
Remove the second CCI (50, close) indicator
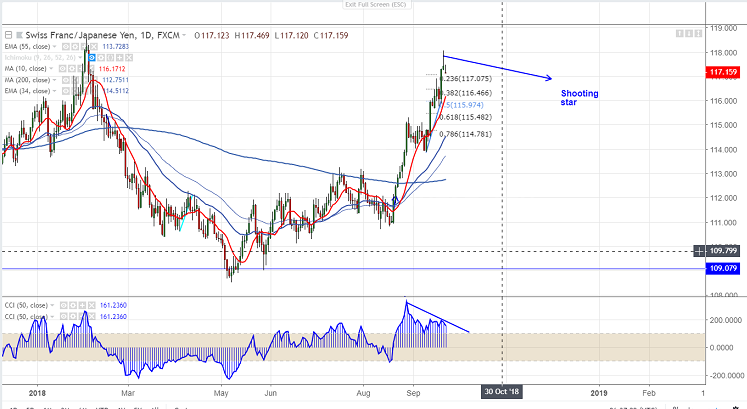pos(91,317)
